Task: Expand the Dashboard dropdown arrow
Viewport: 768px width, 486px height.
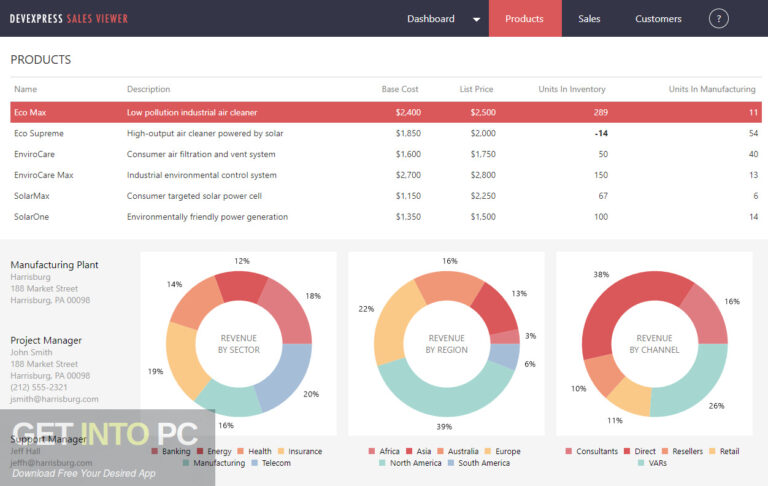Action: 476,20
